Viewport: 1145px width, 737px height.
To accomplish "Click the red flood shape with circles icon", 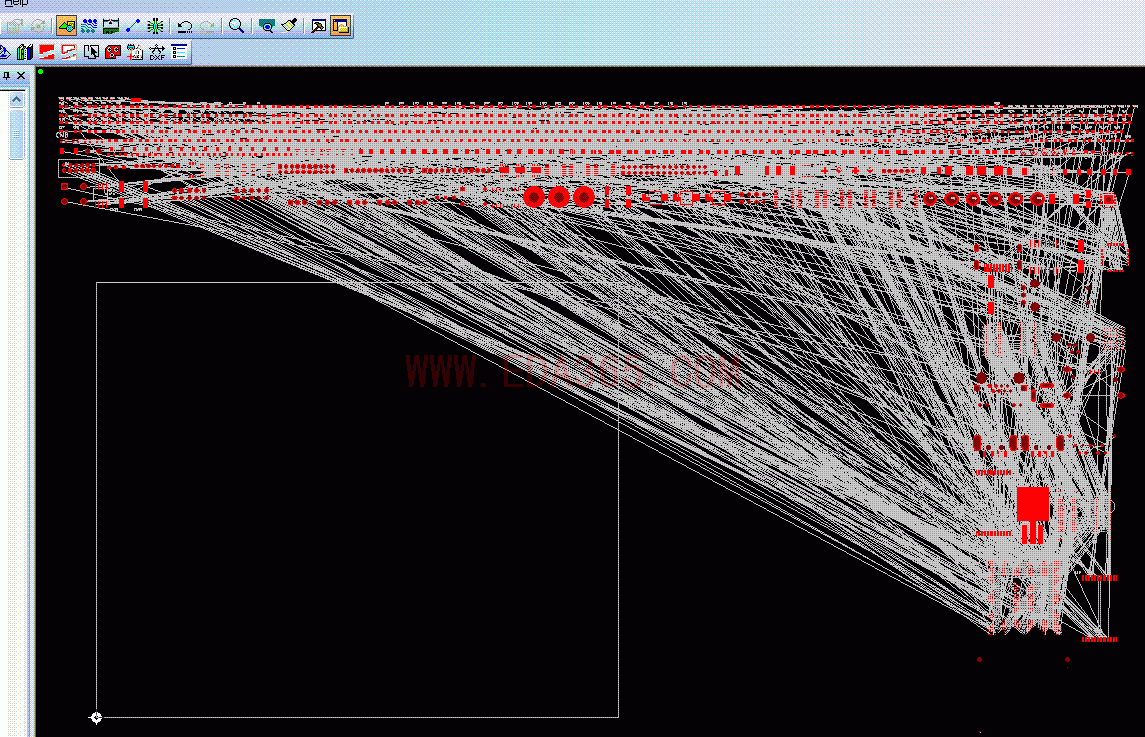I will [x=113, y=52].
